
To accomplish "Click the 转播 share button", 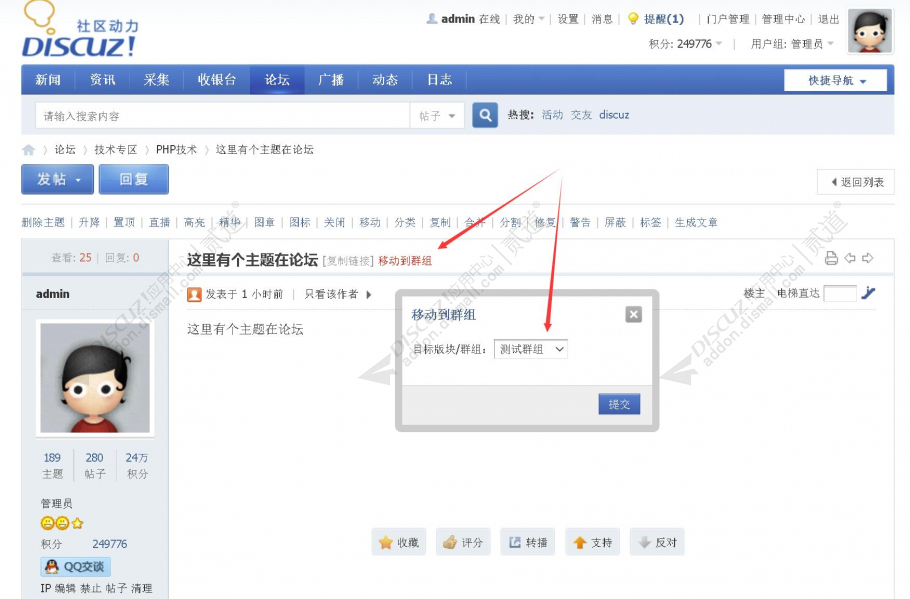I will (x=528, y=542).
